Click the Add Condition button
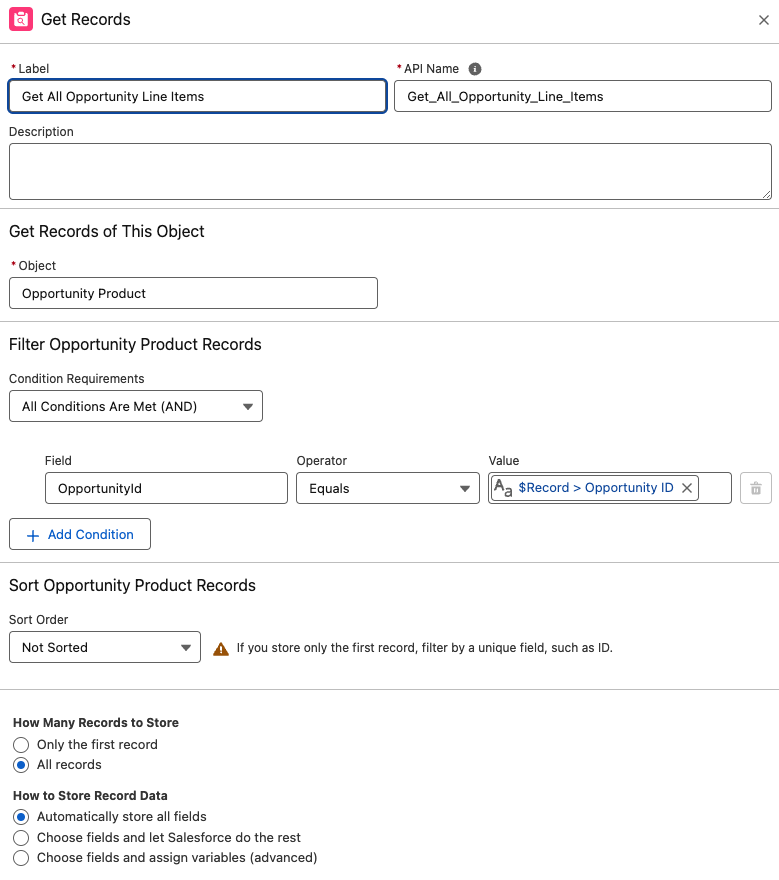Viewport: 779px width, 880px height. click(x=80, y=534)
